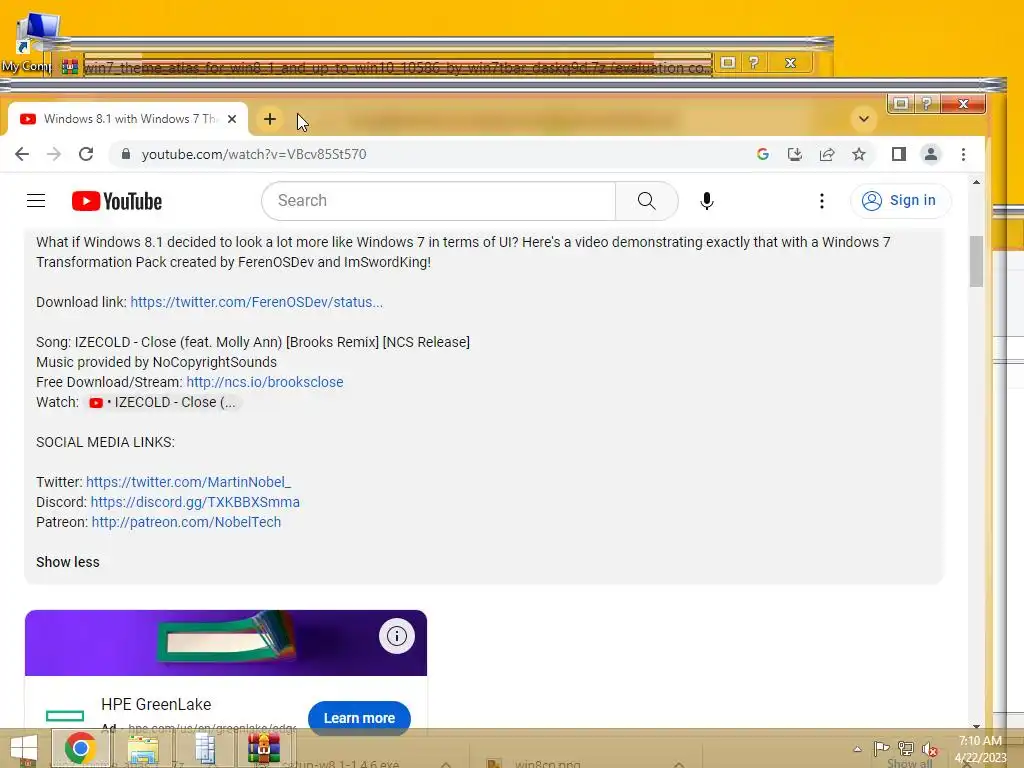Click the muted volume tray icon
The height and width of the screenshot is (768, 1024).
pos(929,749)
